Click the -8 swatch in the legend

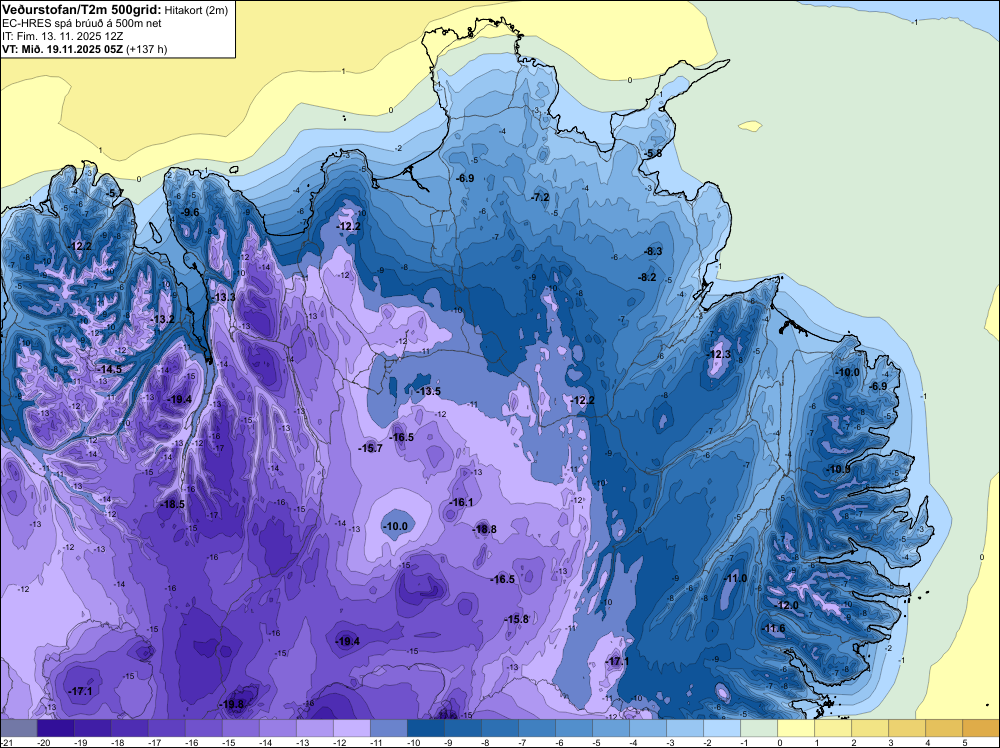tap(499, 728)
